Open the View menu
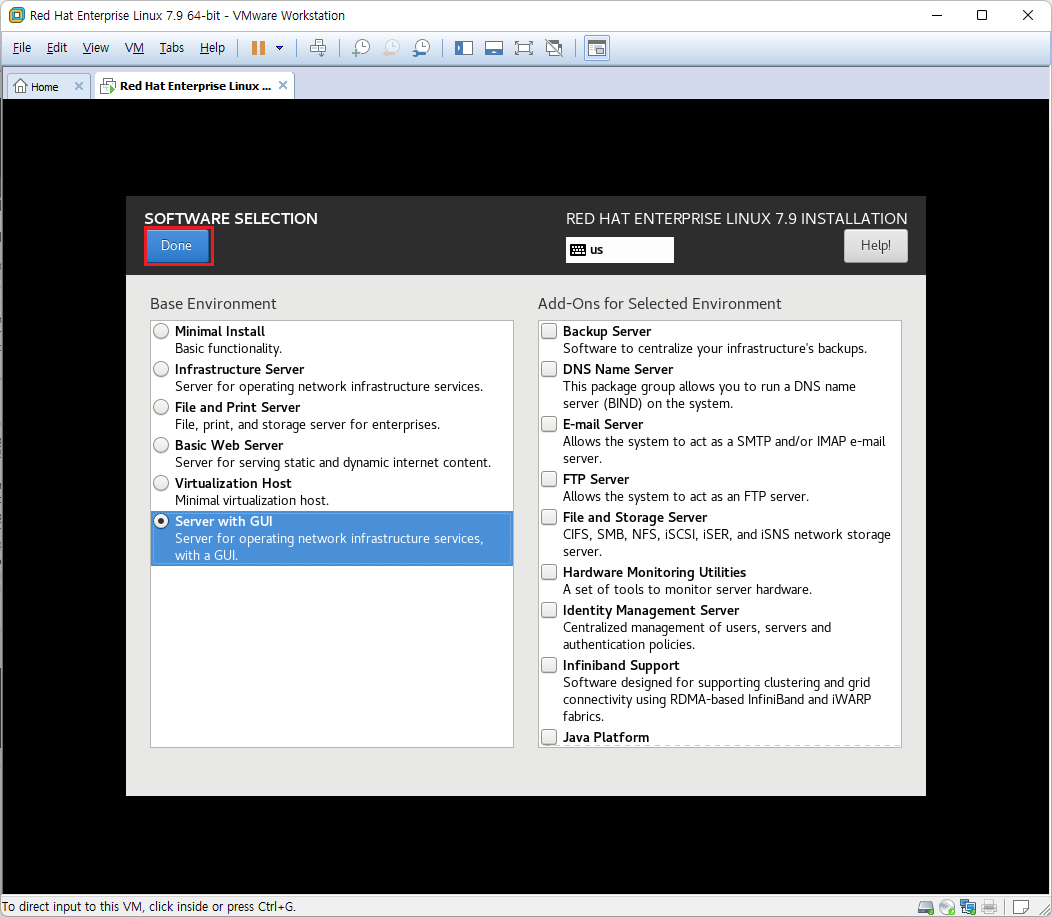 95,48
